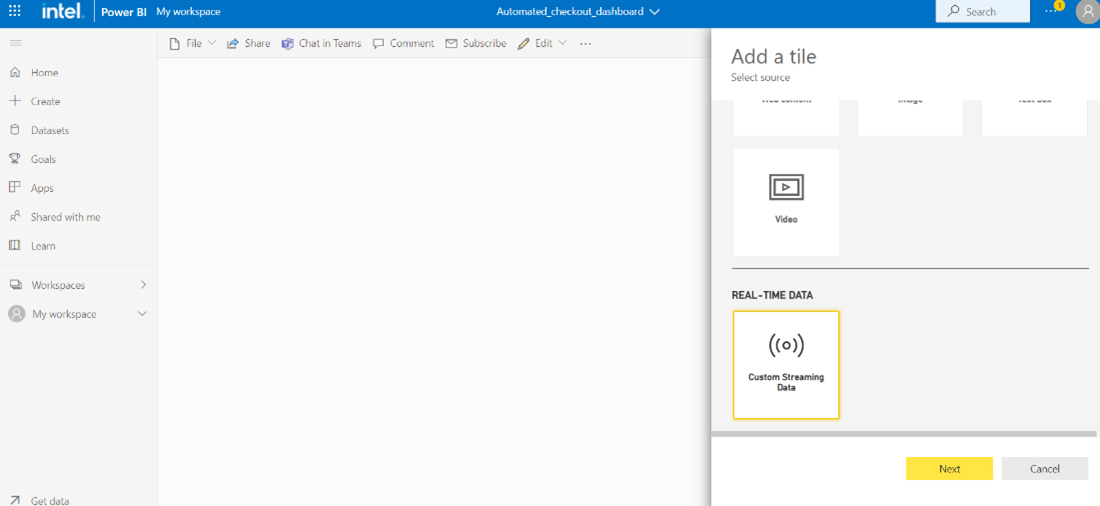The image size is (1100, 506).
Task: Click the Share arrow icon
Action: (233, 44)
